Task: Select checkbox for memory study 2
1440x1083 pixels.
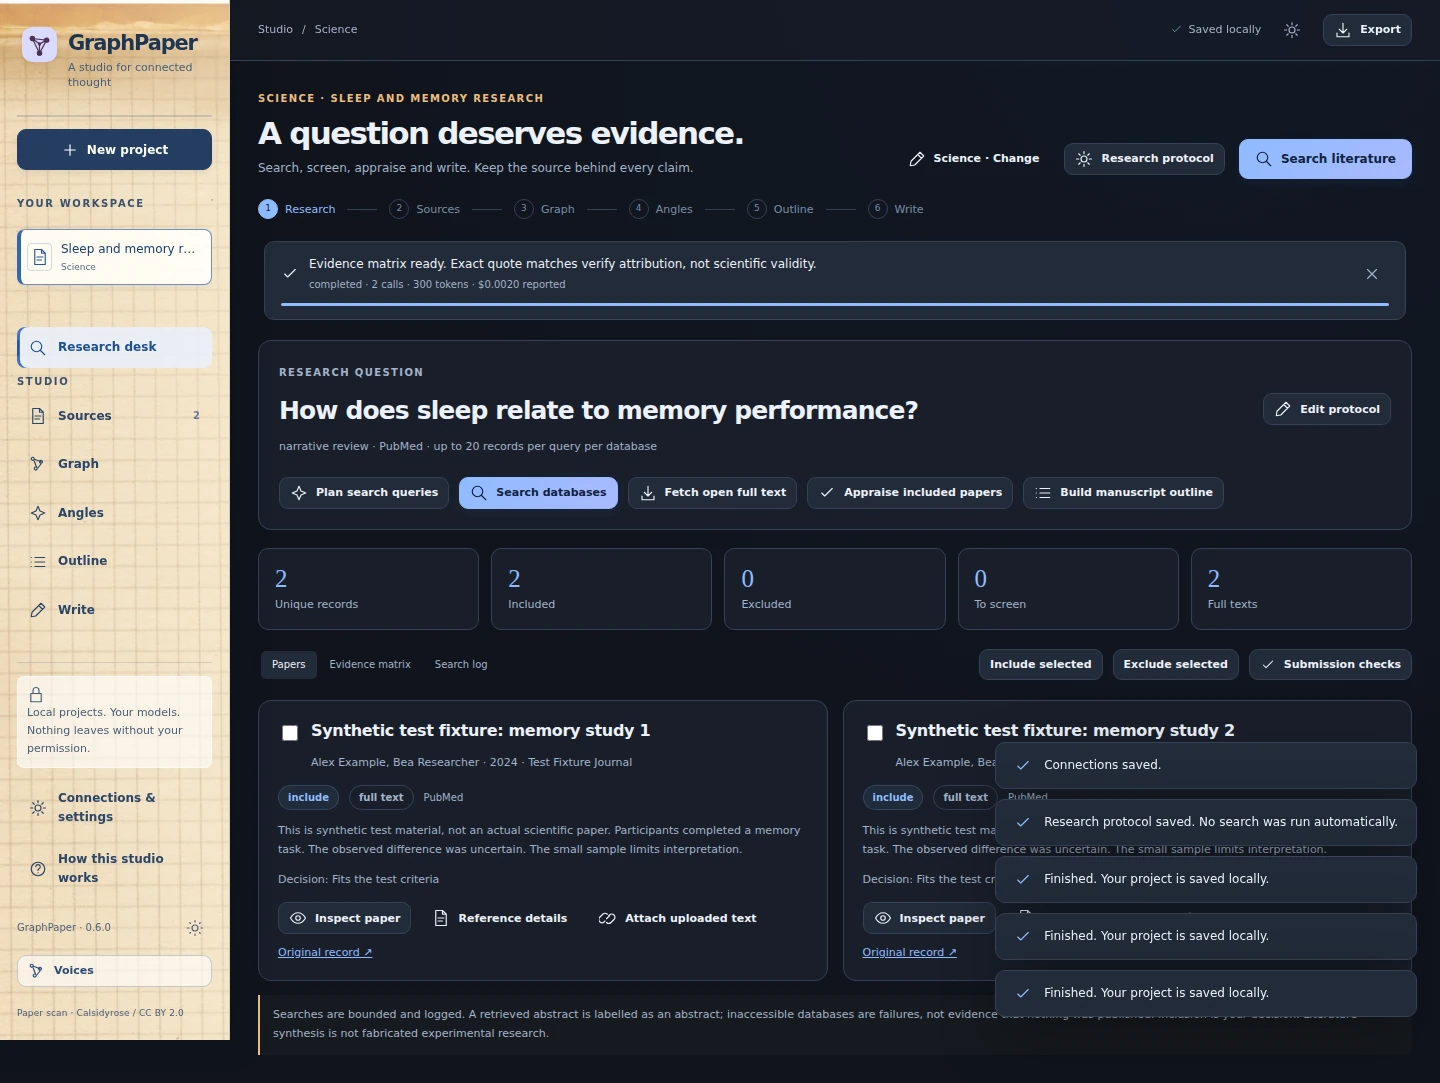Action: [x=875, y=733]
